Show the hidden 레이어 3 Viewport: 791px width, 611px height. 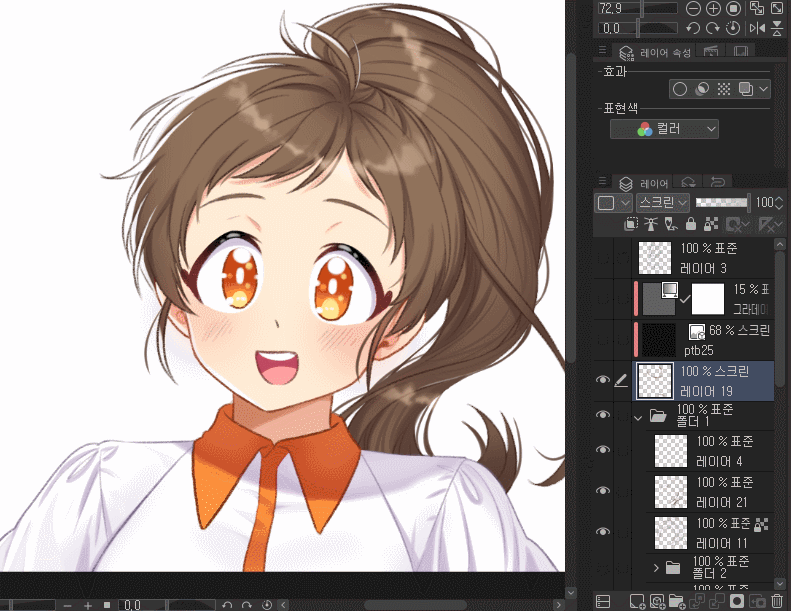[602, 258]
